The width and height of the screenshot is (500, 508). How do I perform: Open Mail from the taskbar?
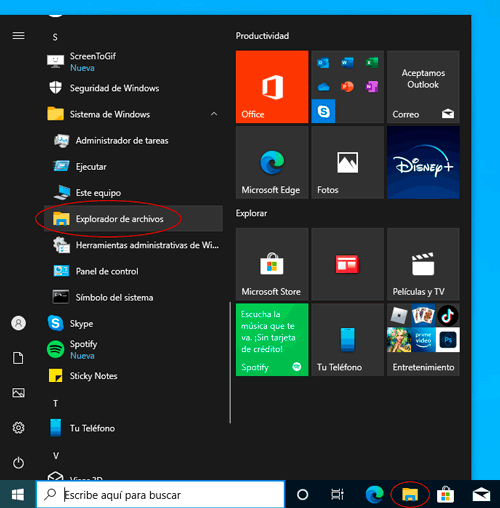481,494
